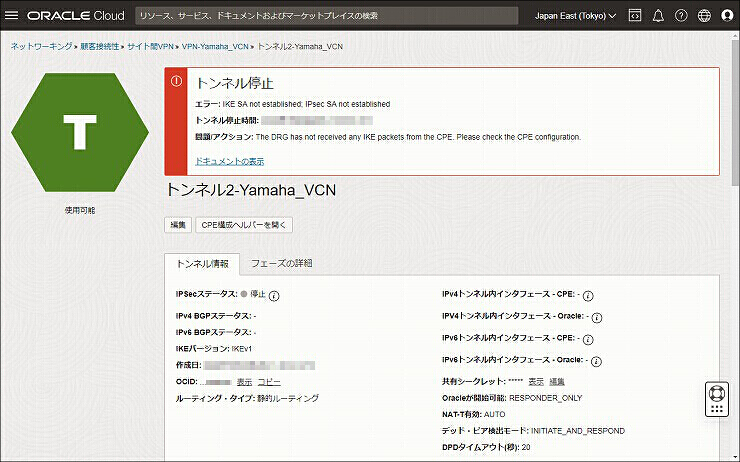Show the shared secret
This screenshot has width=740, height=462.
[x=536, y=381]
